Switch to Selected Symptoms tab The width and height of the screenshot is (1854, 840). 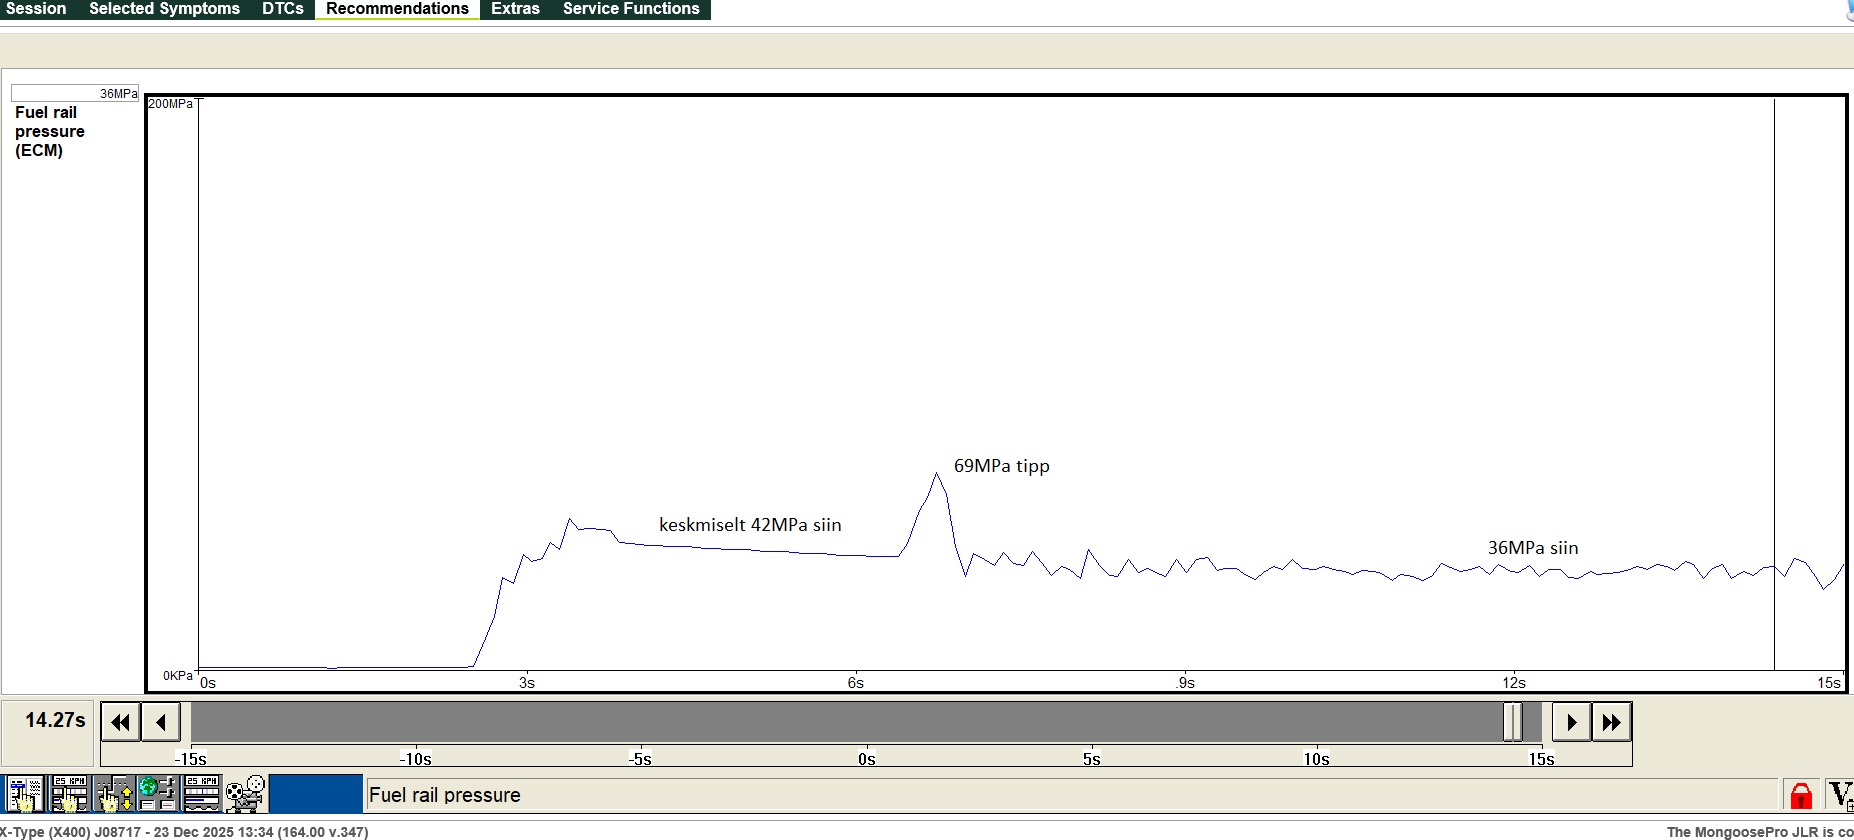pos(164,9)
